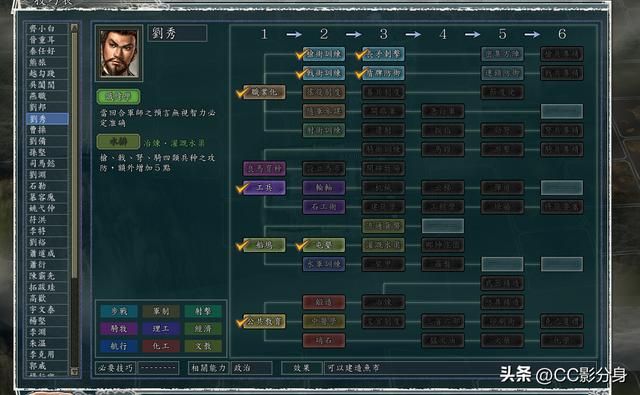Select 曹操 in the ruler list

(47, 130)
